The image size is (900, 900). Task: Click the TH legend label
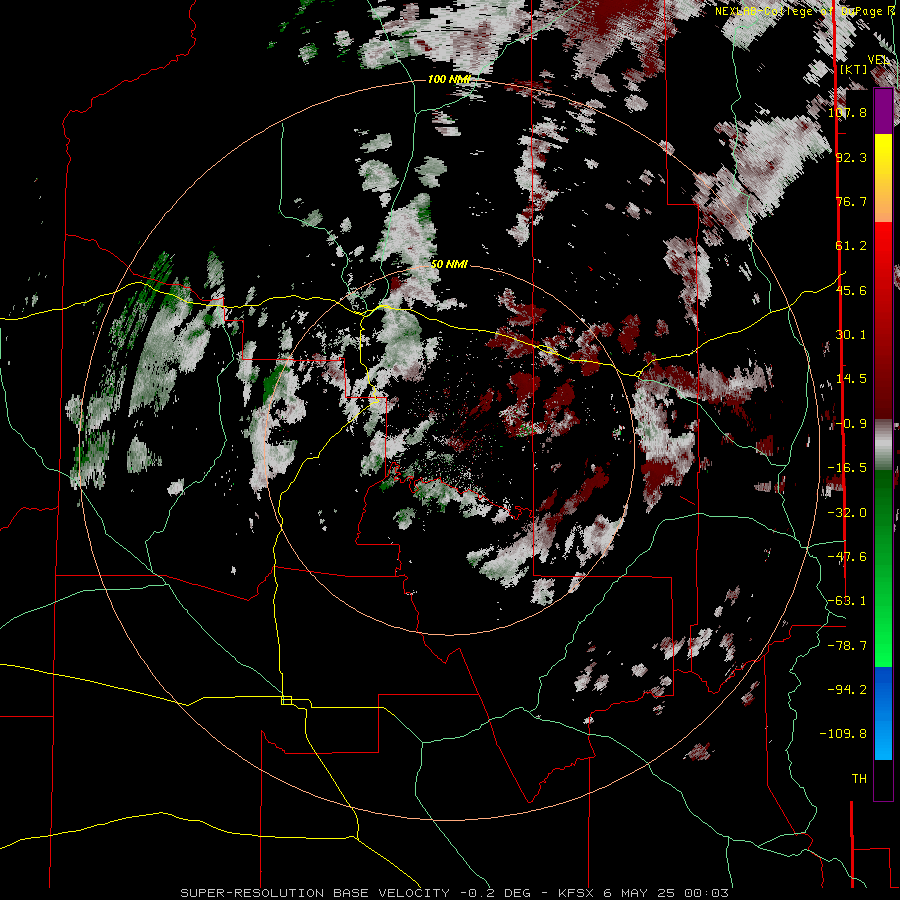click(x=859, y=779)
